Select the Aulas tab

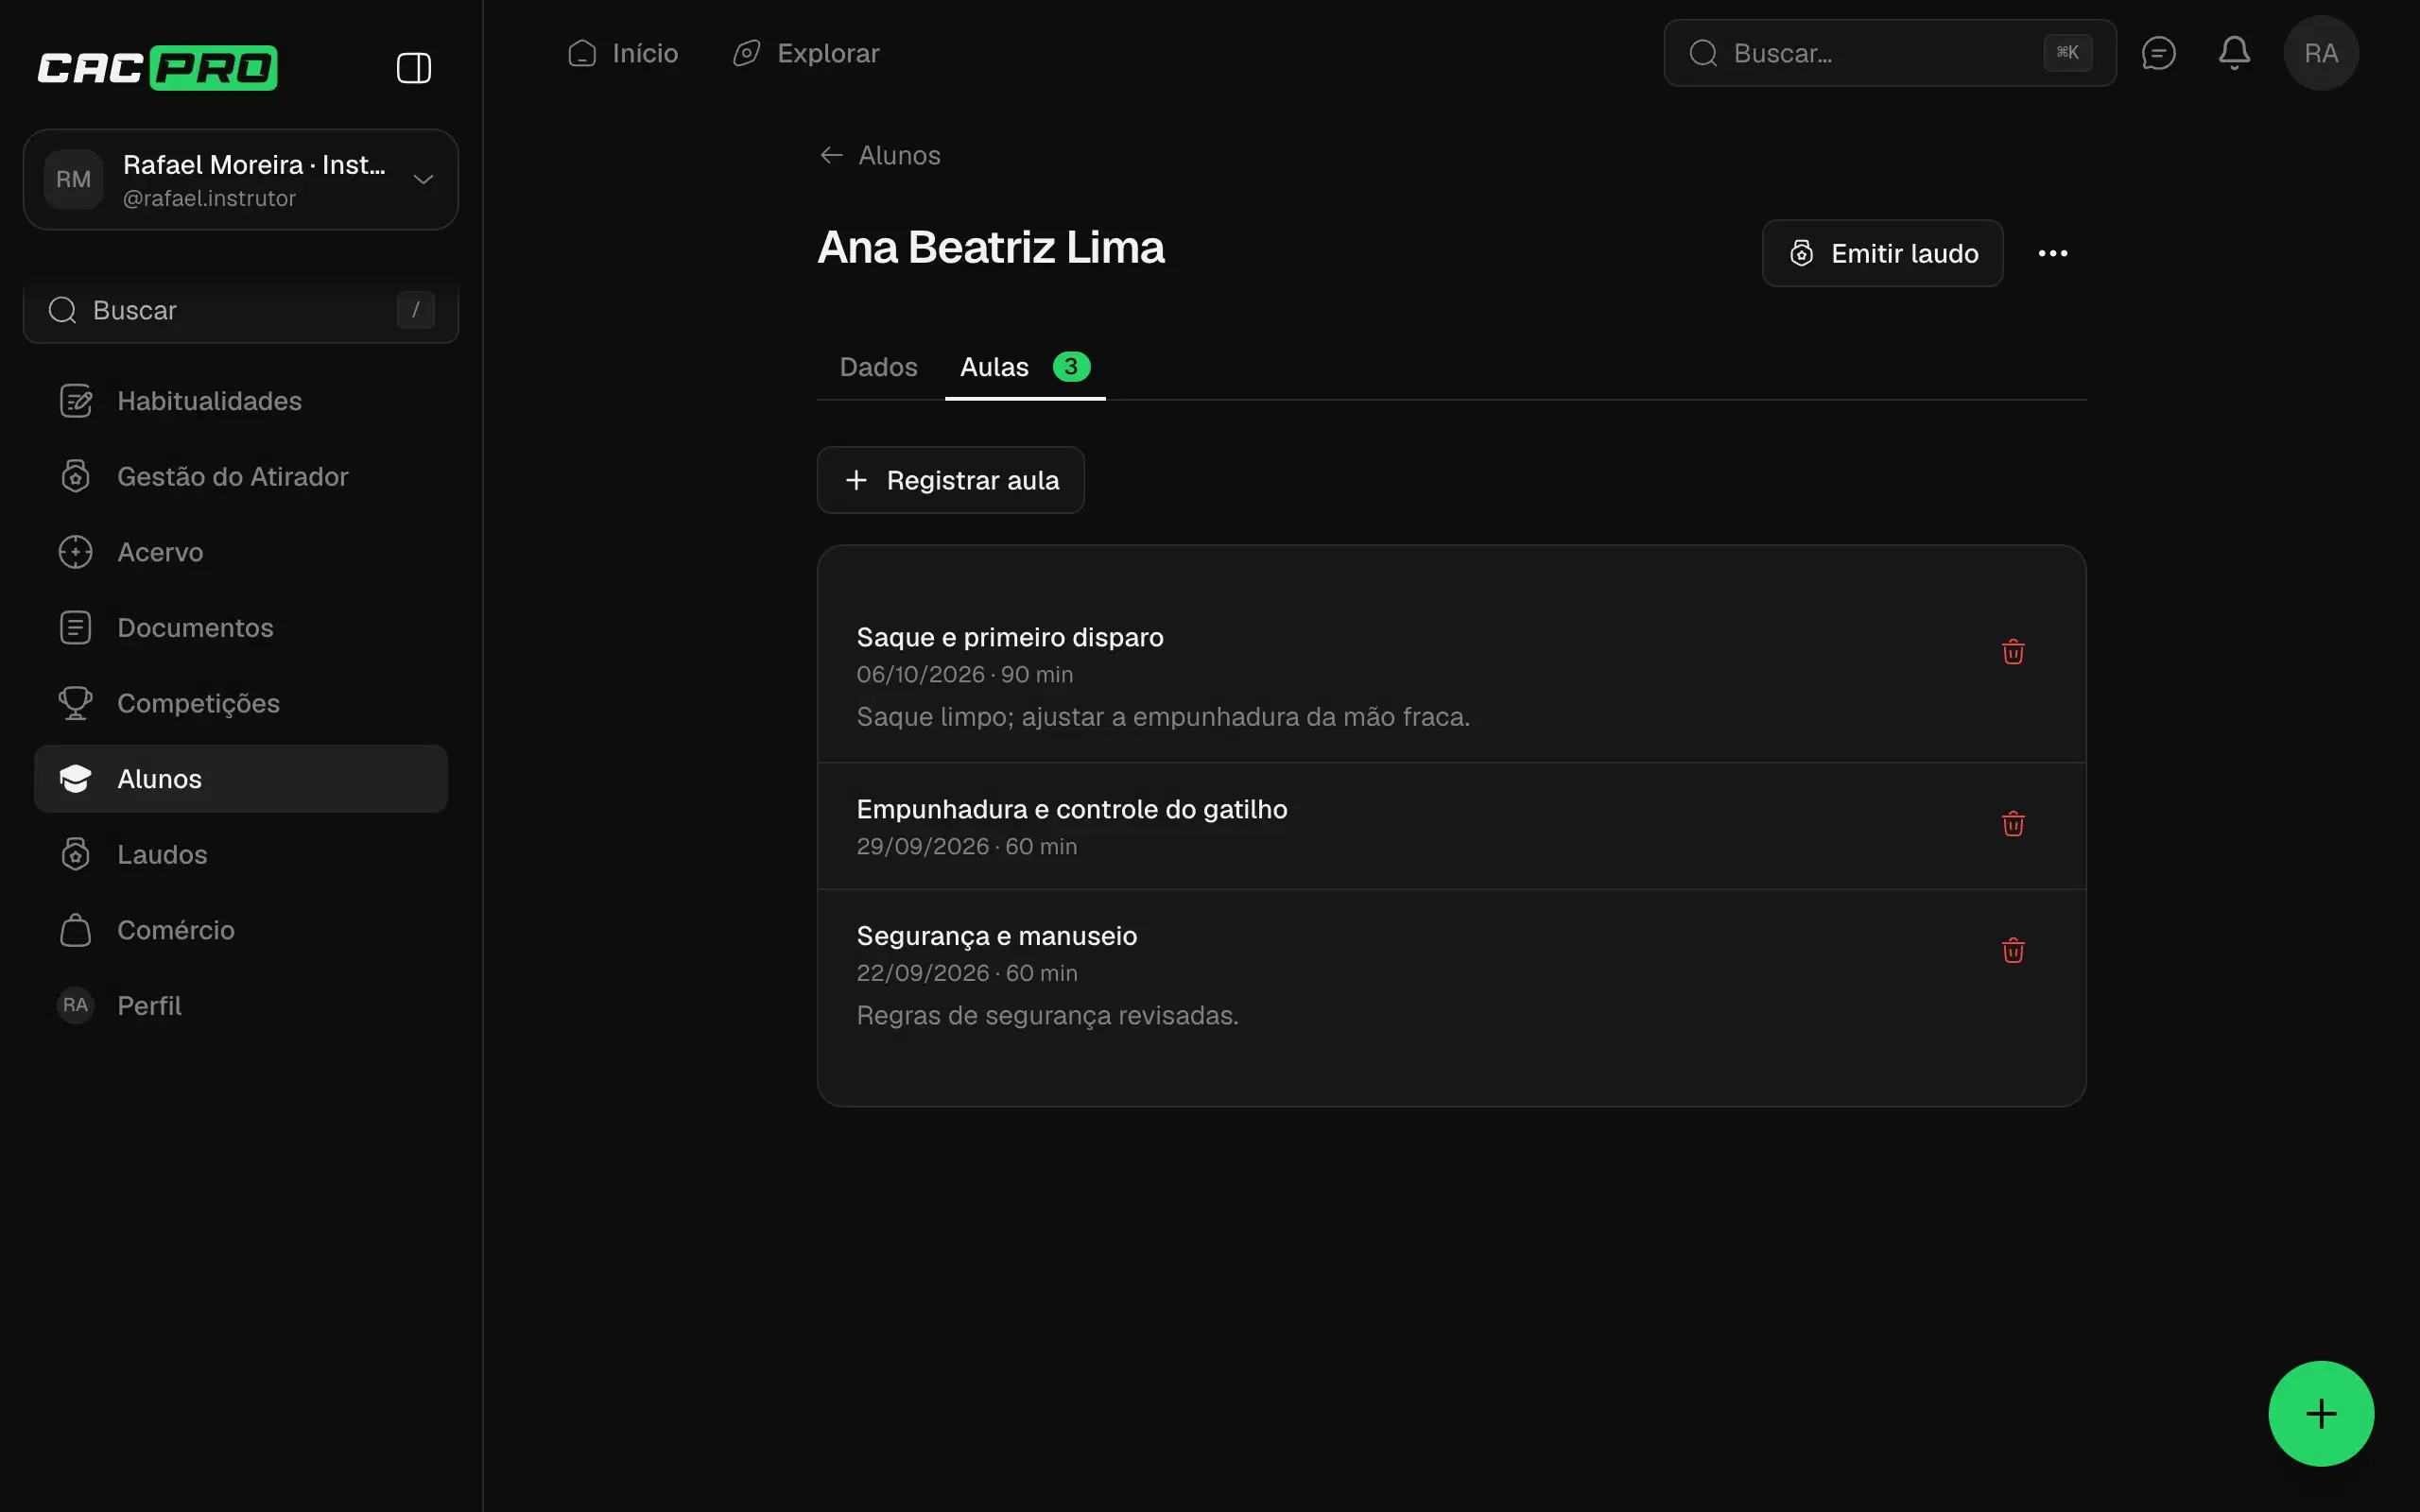(x=1024, y=367)
